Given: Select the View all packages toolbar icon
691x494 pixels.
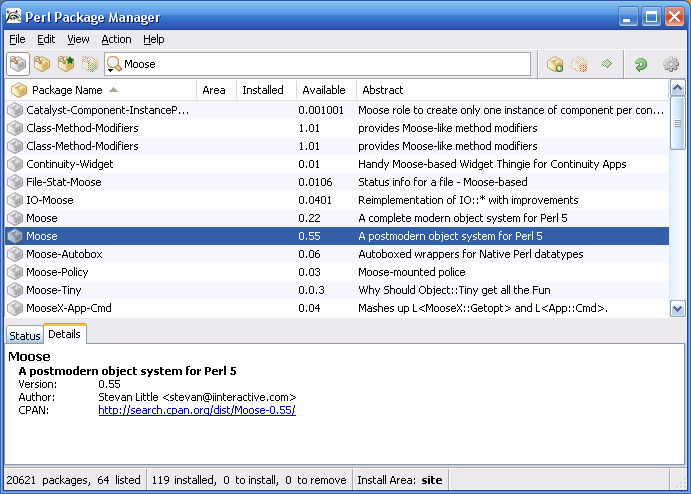Looking at the screenshot, I should pos(18,64).
